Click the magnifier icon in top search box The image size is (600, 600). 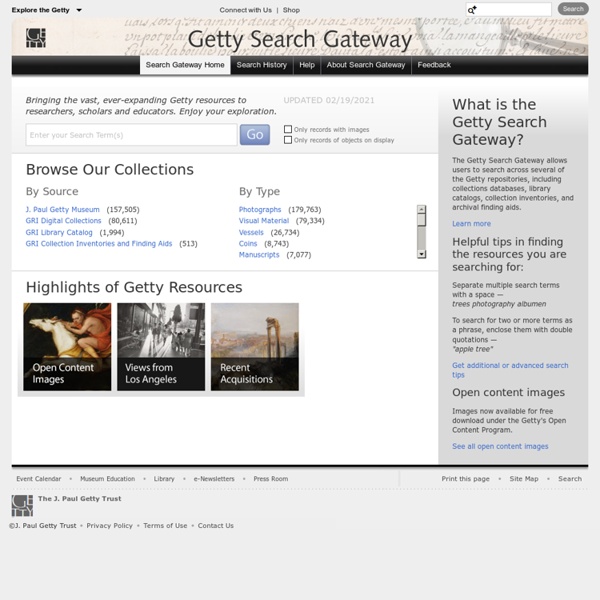[472, 10]
